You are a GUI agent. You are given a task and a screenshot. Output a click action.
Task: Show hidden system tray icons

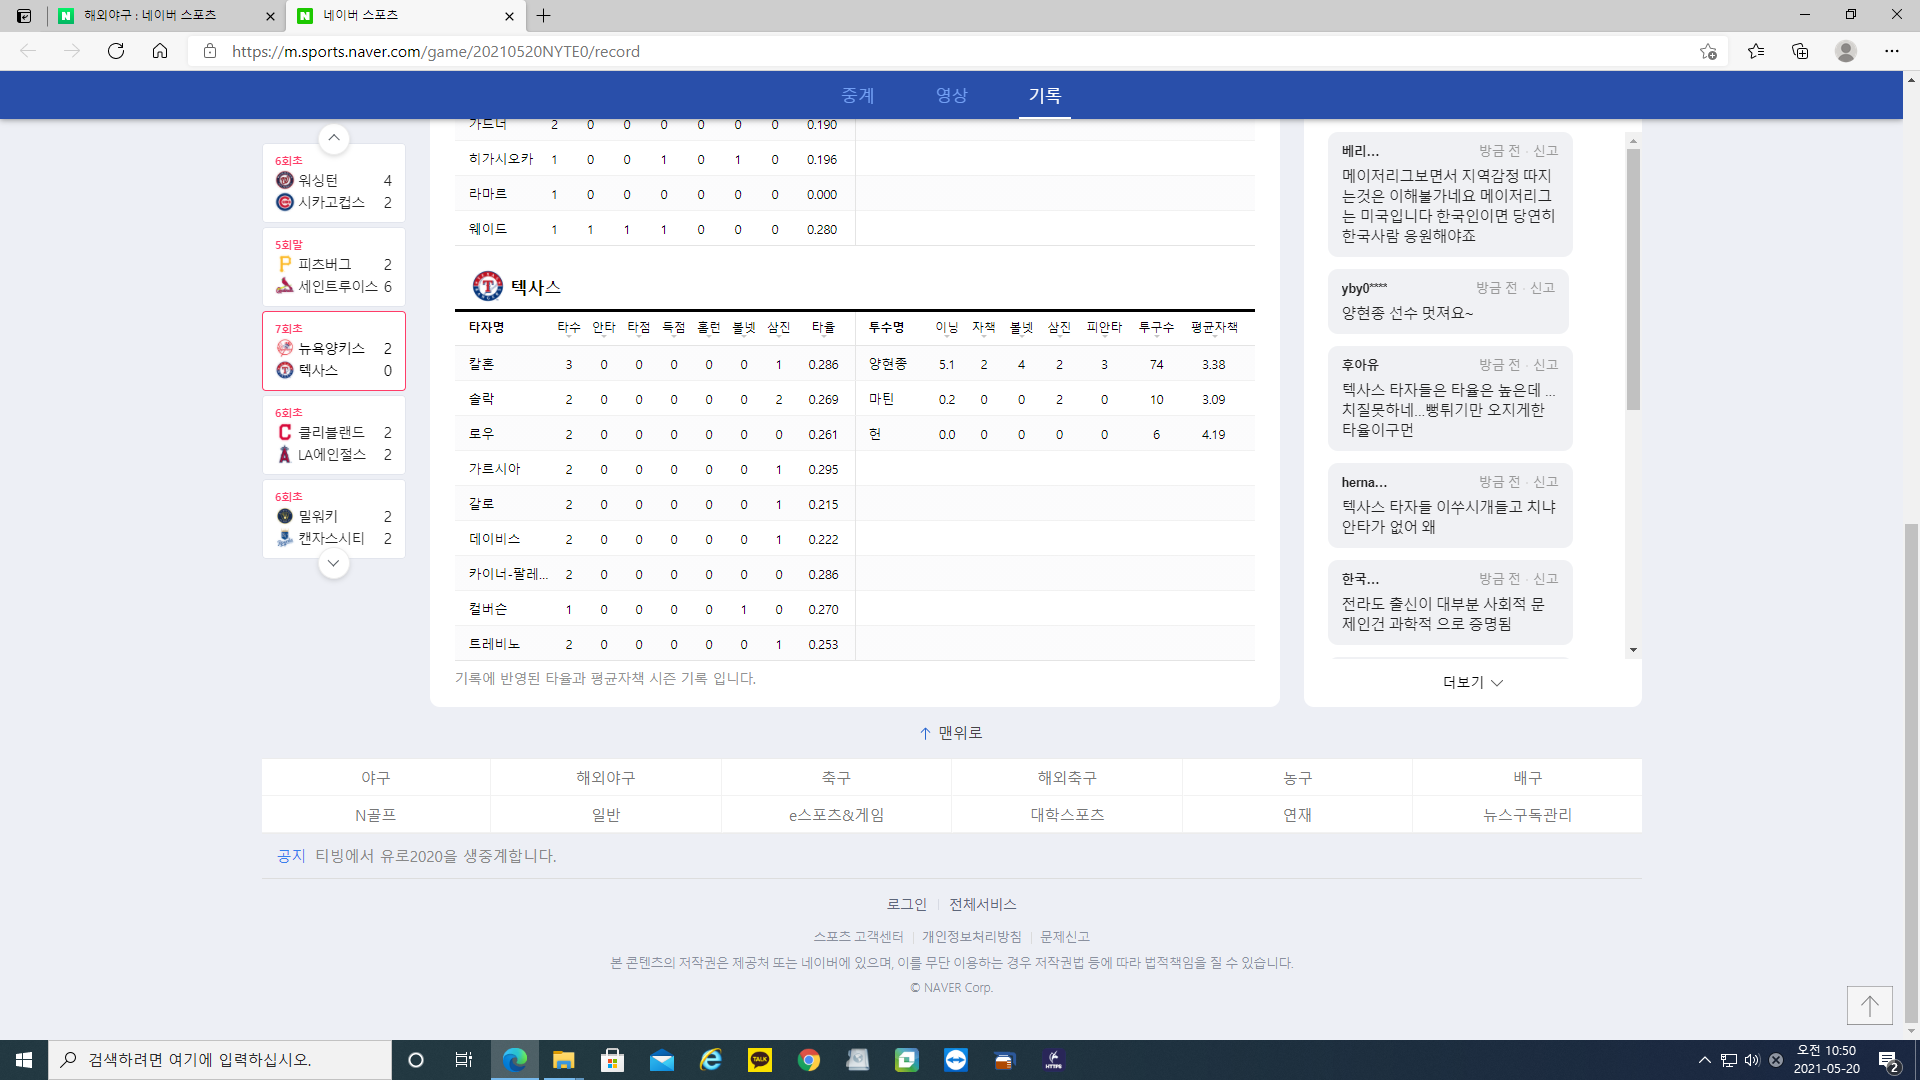(x=1704, y=1060)
